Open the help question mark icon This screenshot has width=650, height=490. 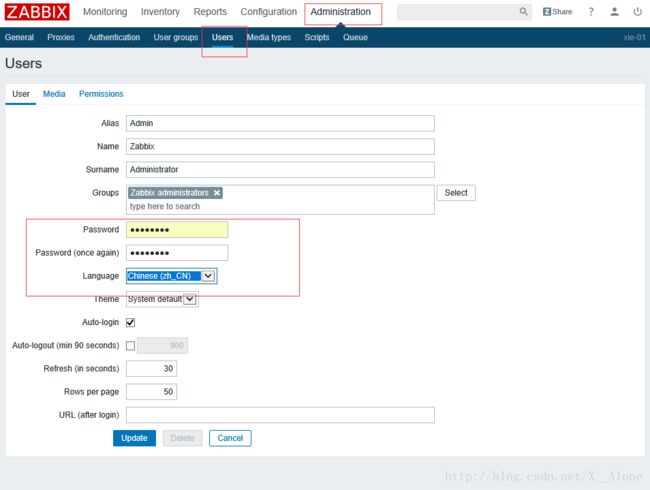click(591, 12)
